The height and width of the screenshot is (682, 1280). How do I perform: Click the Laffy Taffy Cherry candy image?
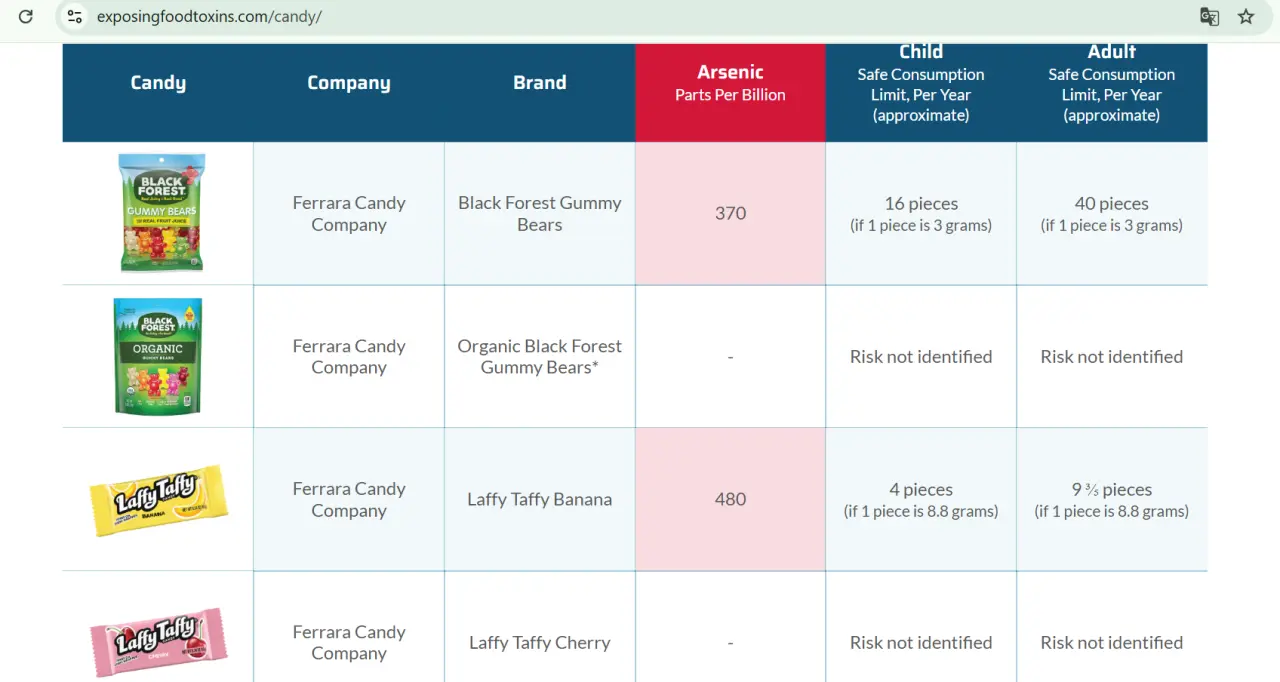[x=158, y=642]
